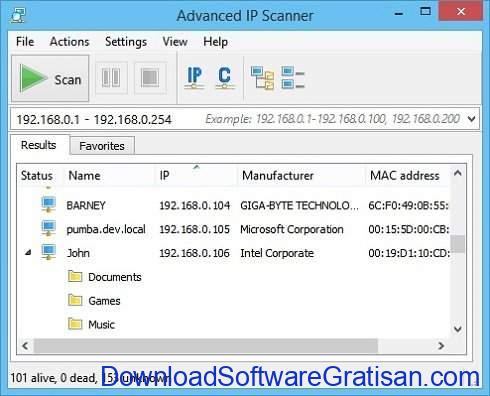Switch to the Favorites tab
Screen dimensions: 490x396
coord(102,146)
